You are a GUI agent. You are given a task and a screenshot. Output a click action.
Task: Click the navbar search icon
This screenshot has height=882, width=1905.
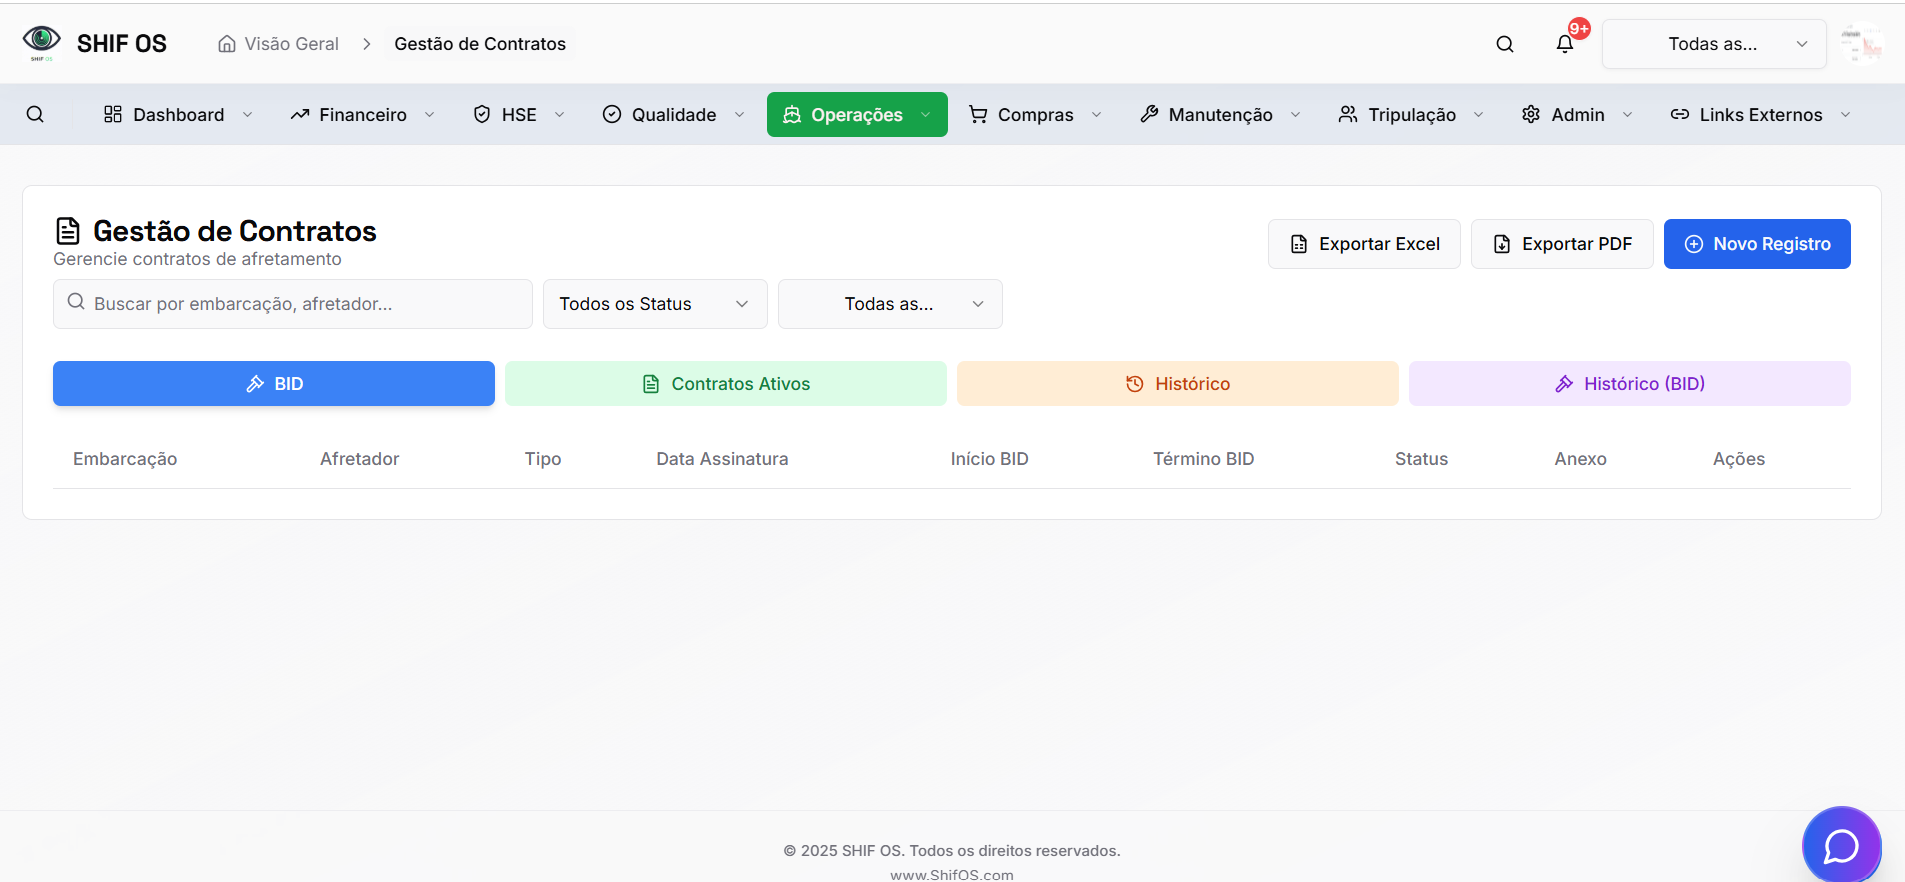click(35, 115)
